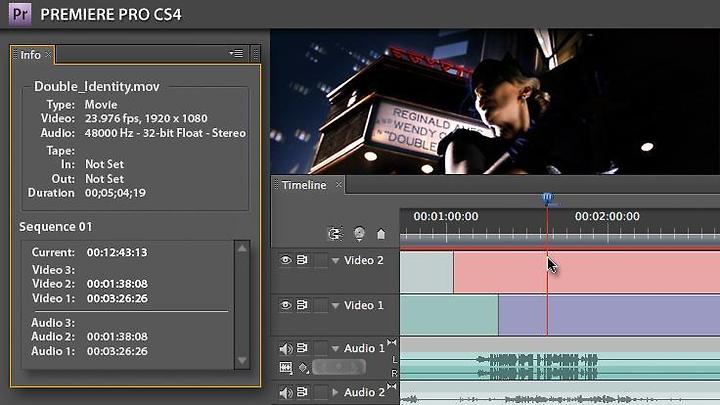Click the Audio 2 track name
720x405 pixels.
(365, 393)
